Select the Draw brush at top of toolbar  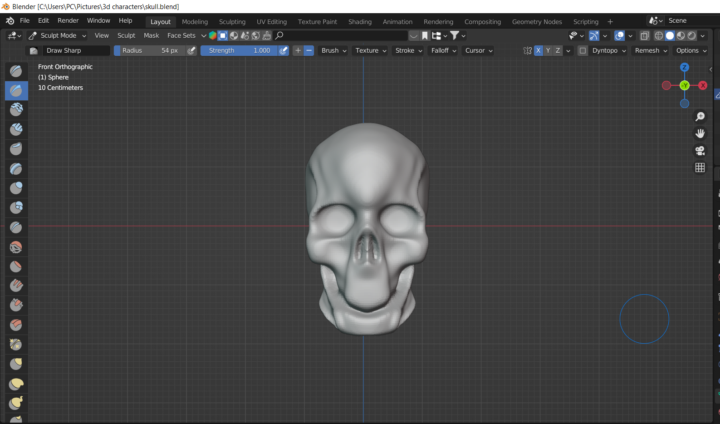[x=16, y=71]
